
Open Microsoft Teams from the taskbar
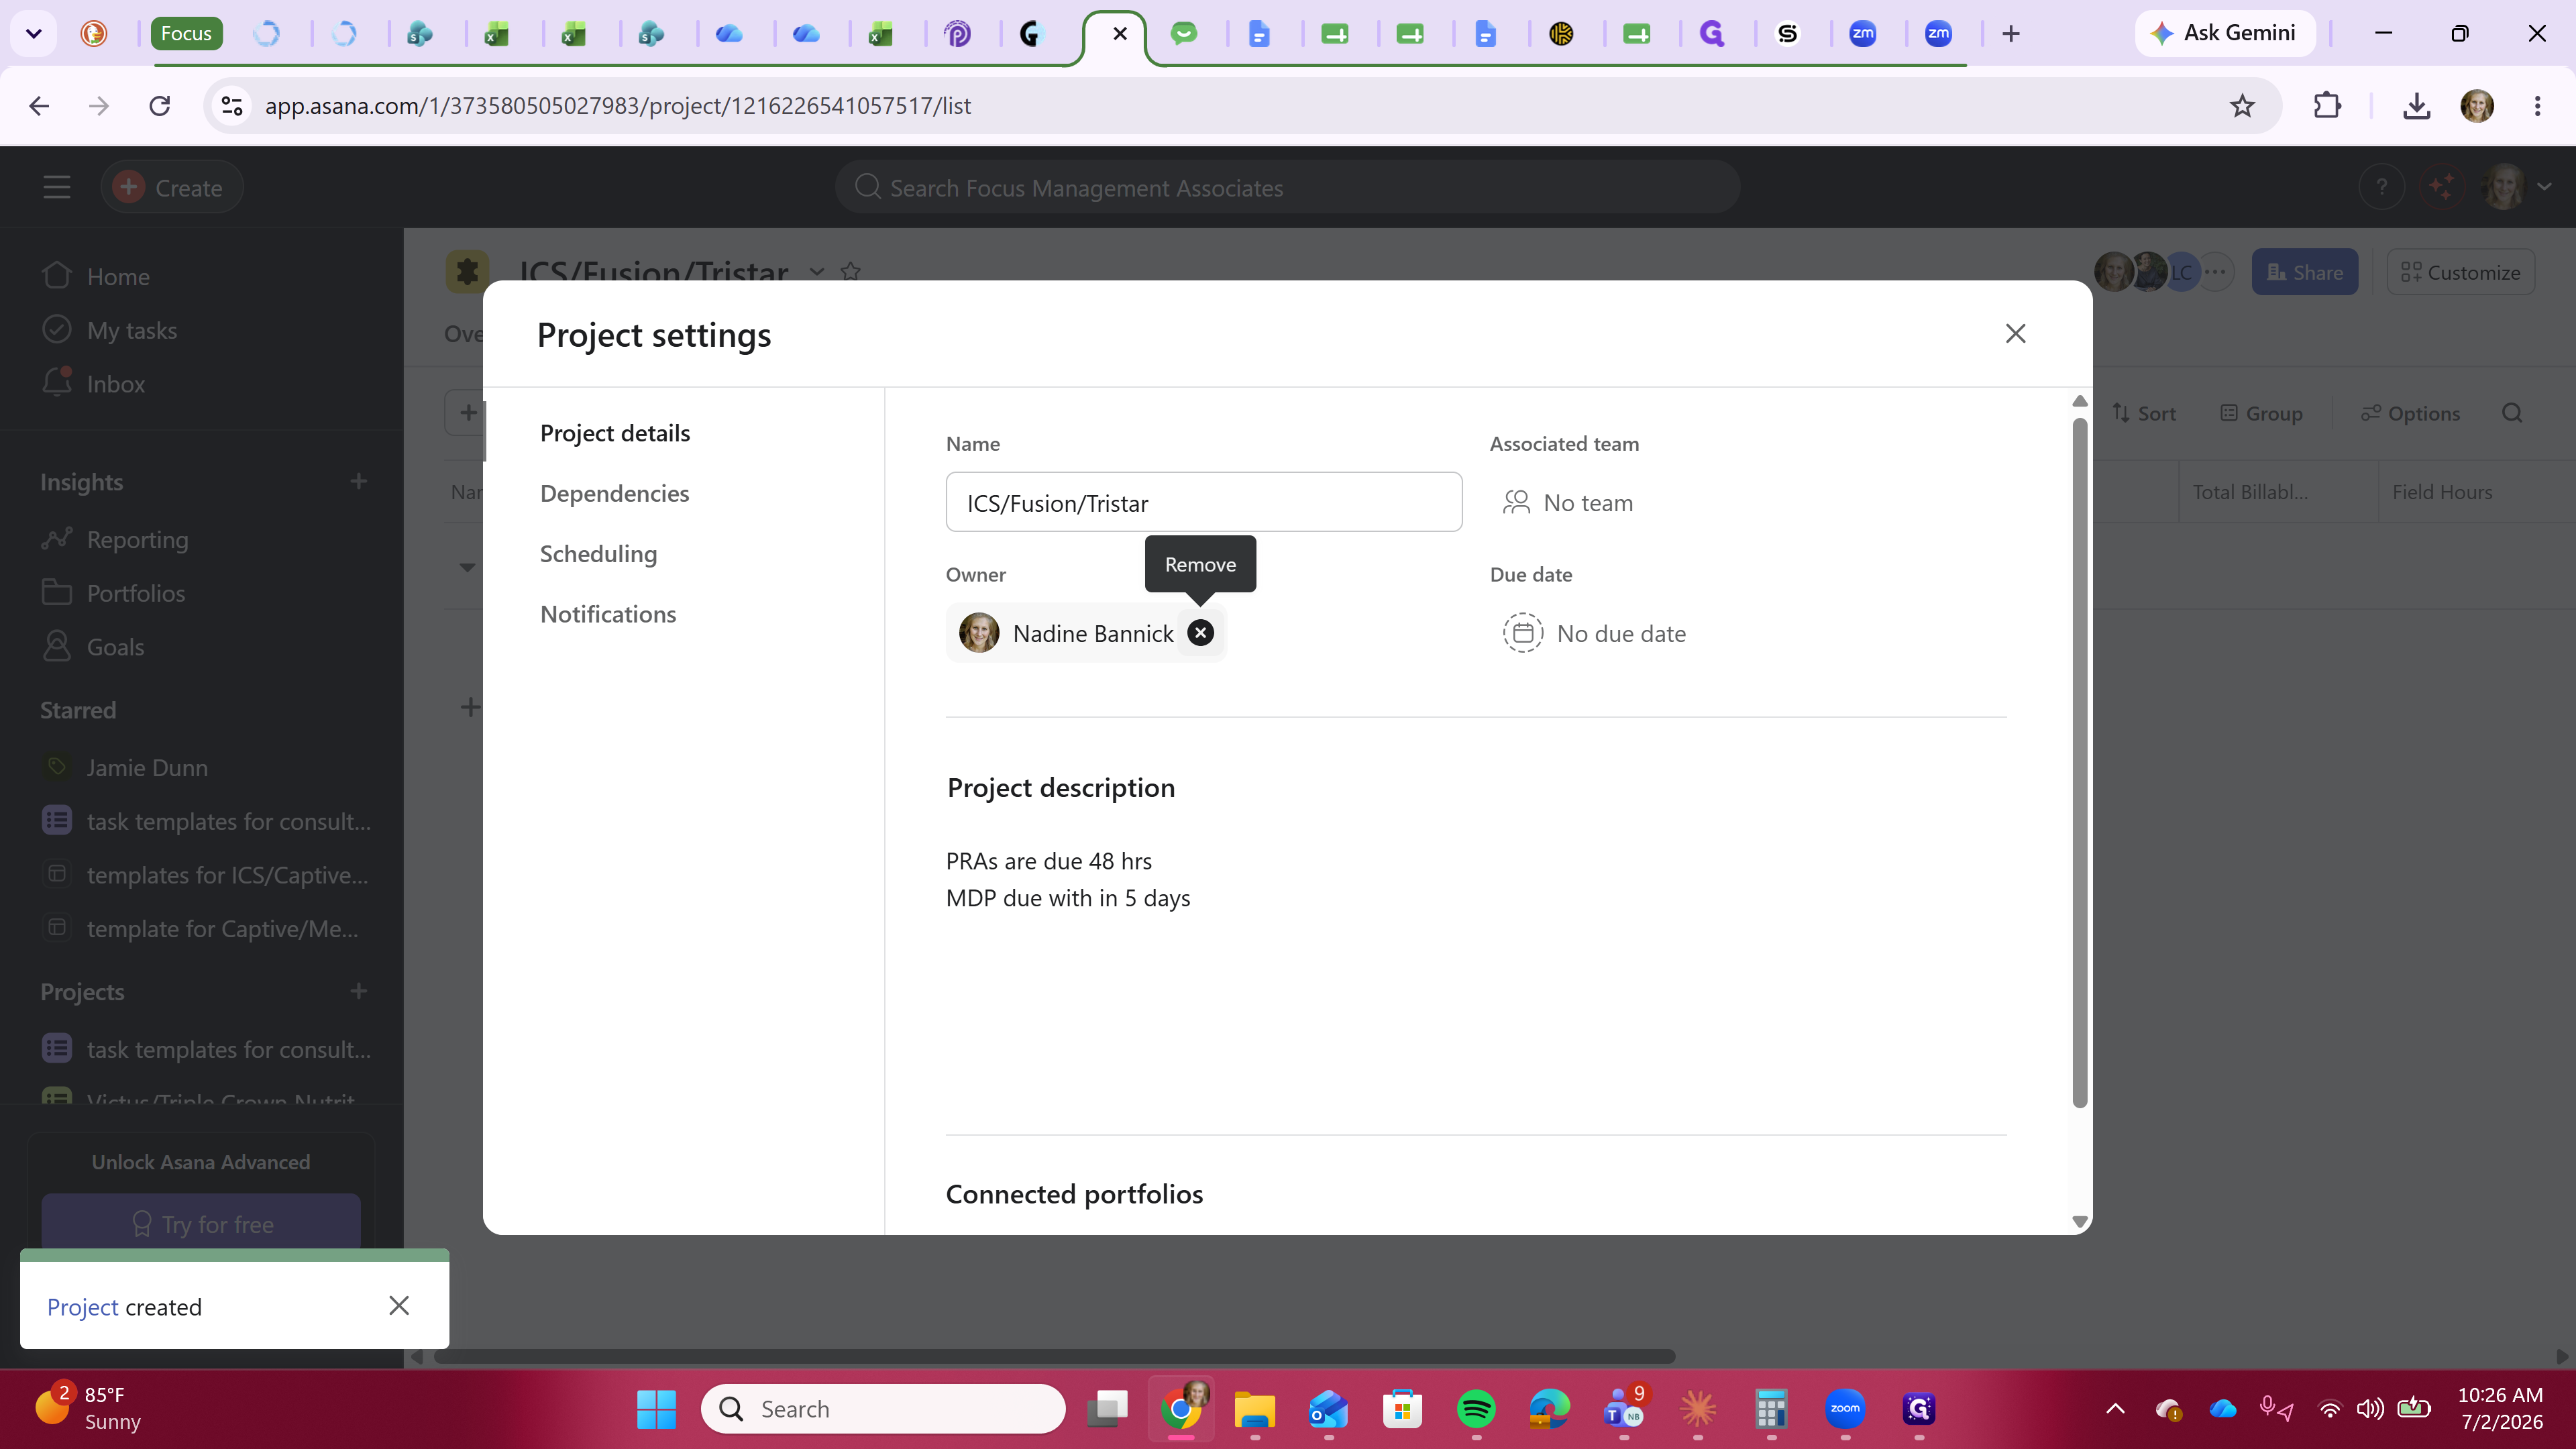[x=1623, y=1409]
